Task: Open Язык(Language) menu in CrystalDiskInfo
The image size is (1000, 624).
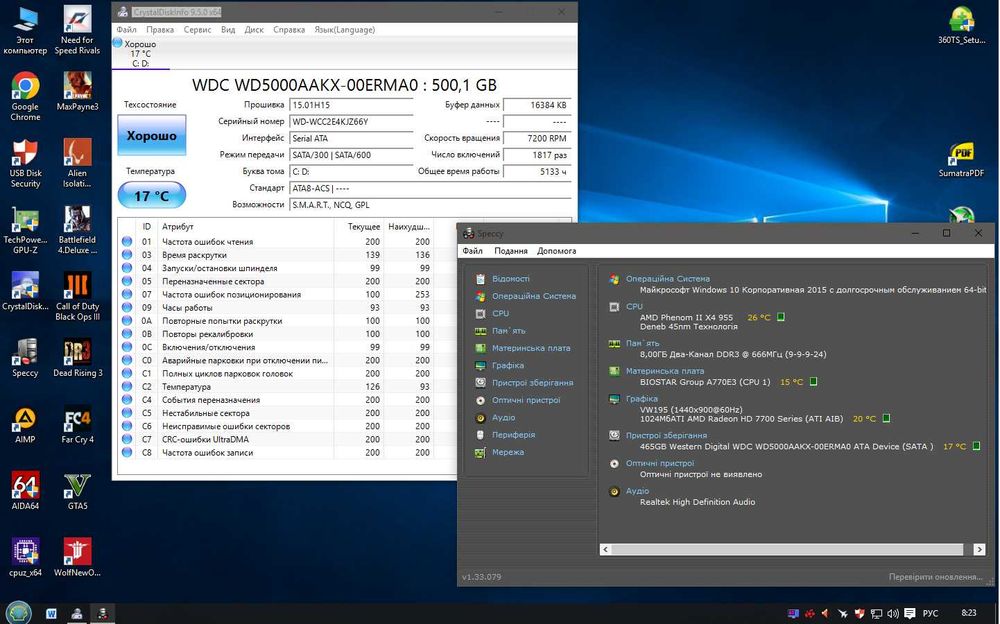Action: pyautogui.click(x=344, y=29)
